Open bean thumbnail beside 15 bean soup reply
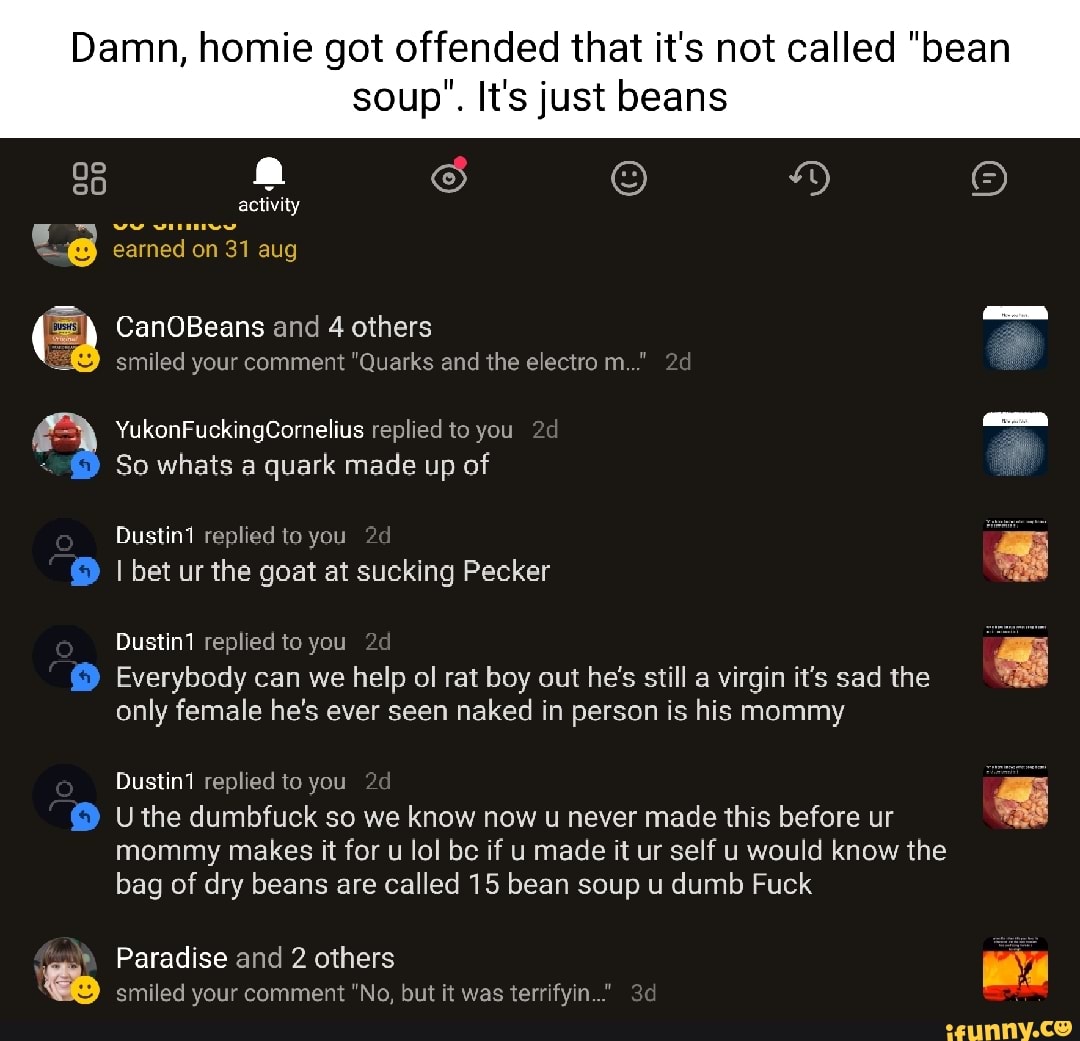This screenshot has height=1041, width=1080. (x=1015, y=796)
